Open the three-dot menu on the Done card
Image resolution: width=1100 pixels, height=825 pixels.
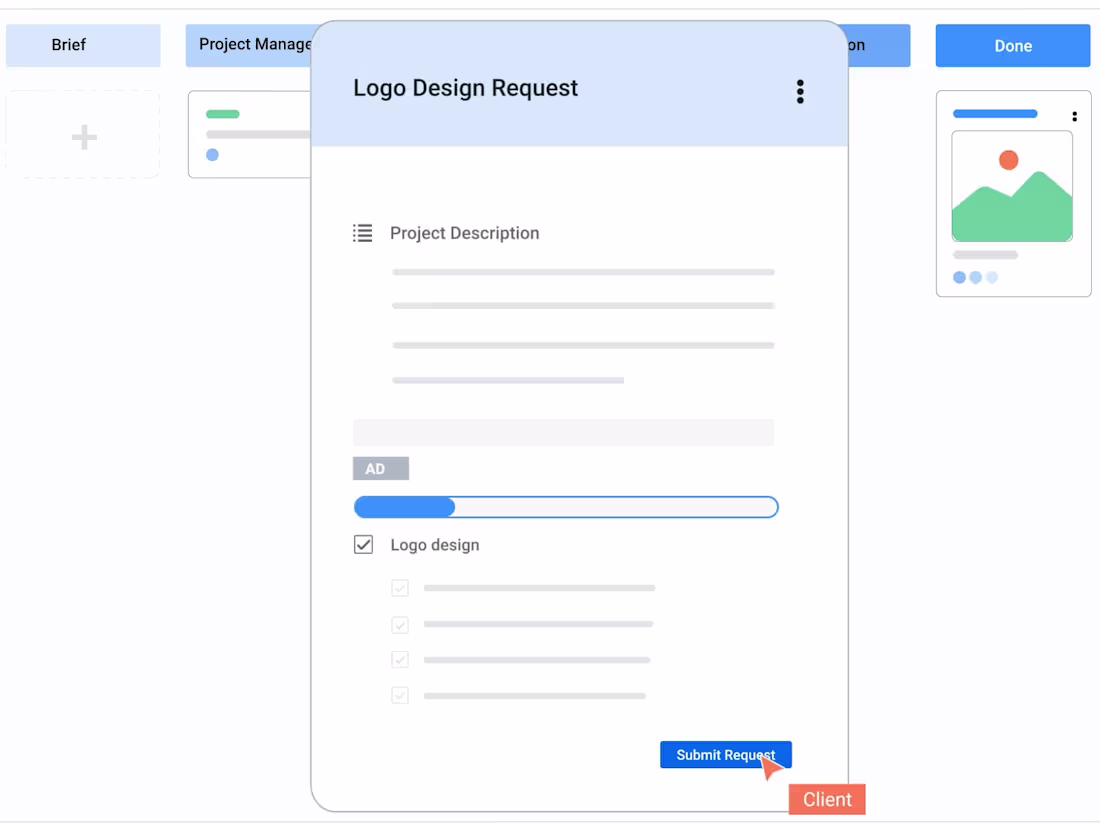(1074, 116)
